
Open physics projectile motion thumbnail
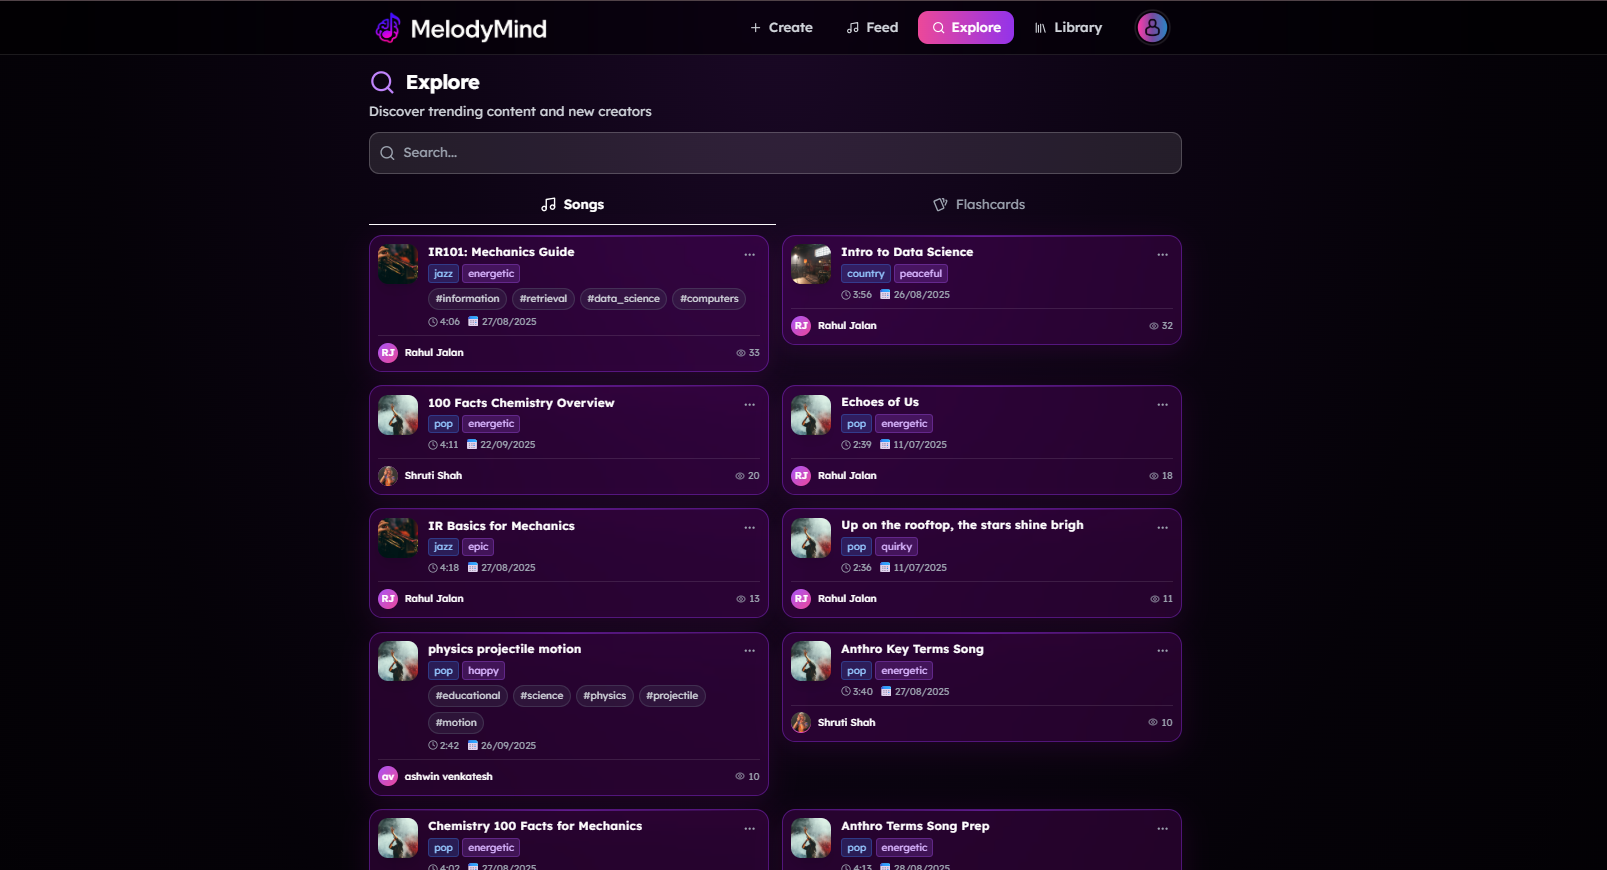[398, 661]
